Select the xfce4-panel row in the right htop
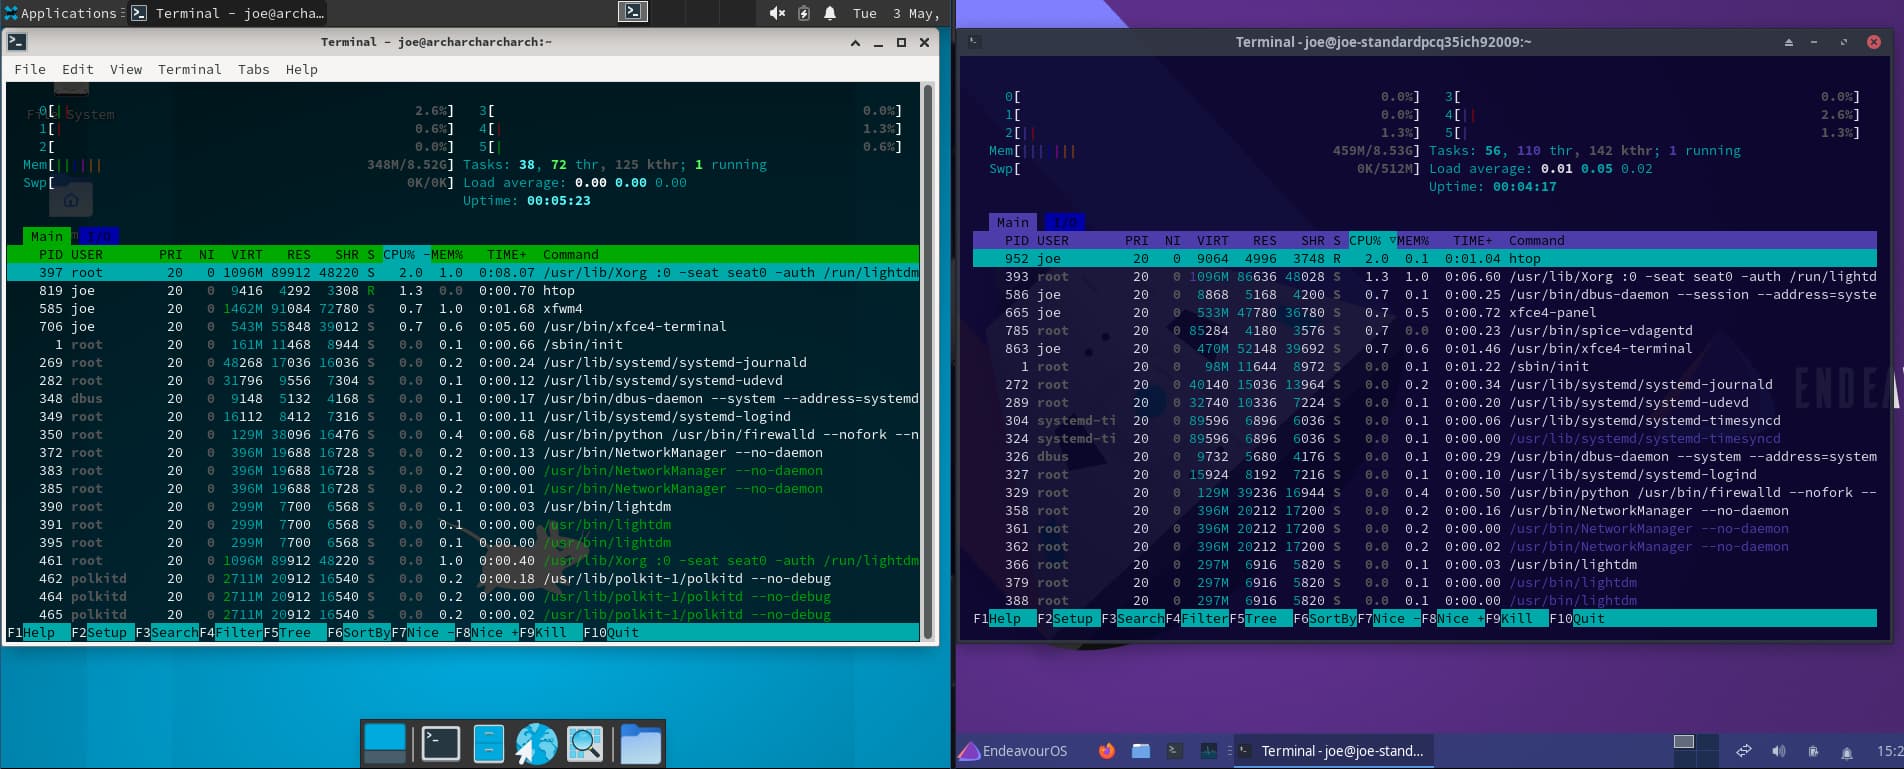This screenshot has width=1904, height=769. [1425, 312]
